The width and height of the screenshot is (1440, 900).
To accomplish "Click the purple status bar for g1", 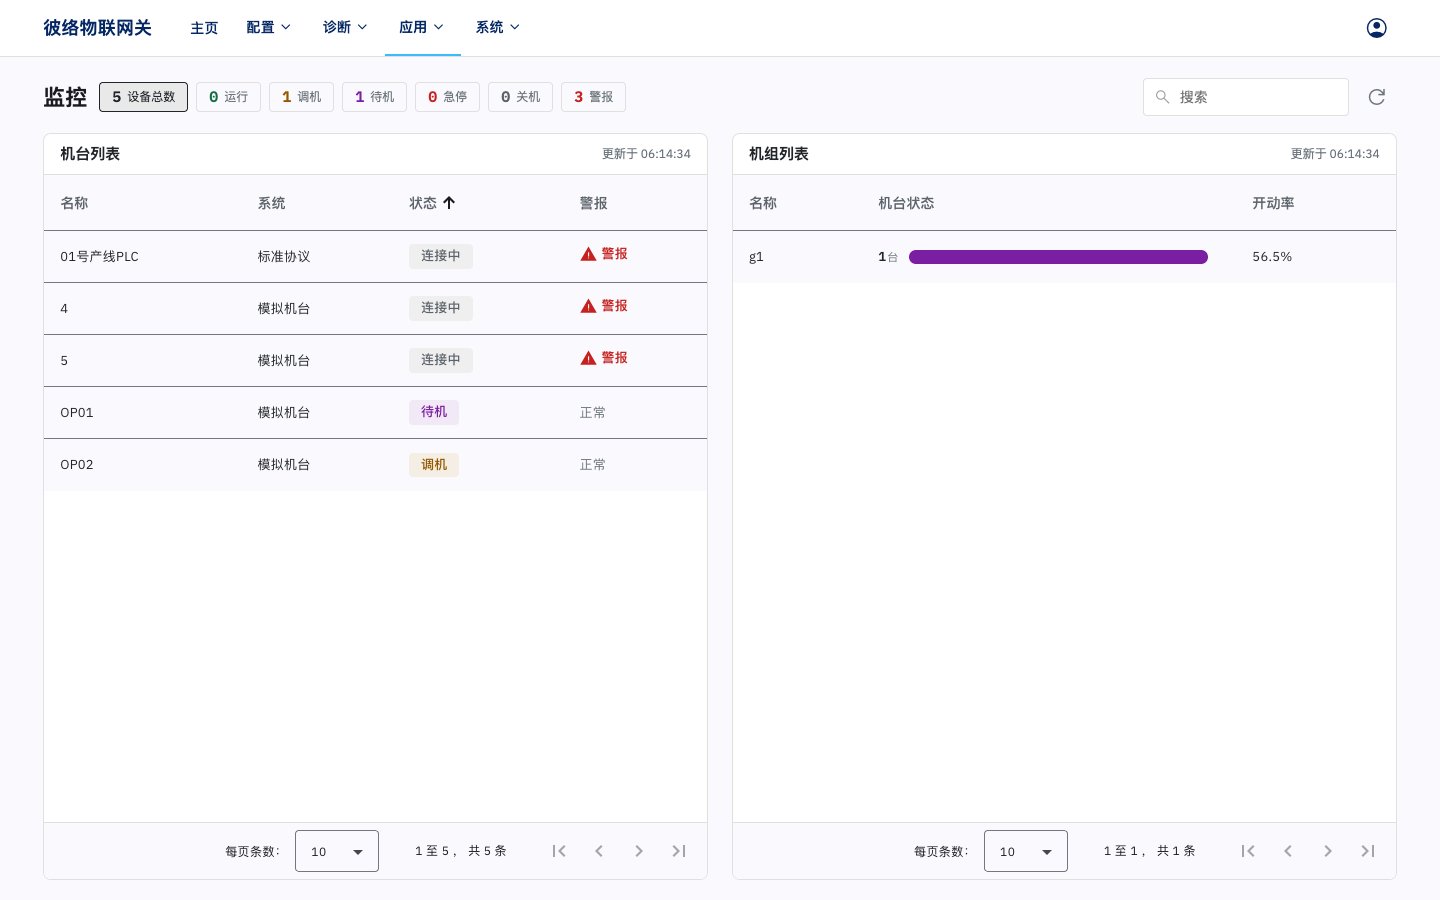I will coord(1058,257).
